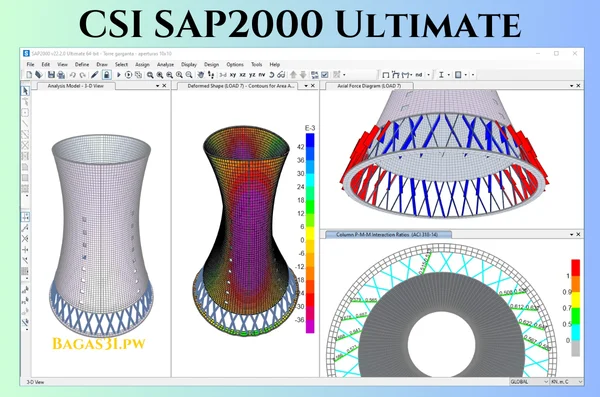Expand window list arrow of Analysis Model panel

point(158,86)
